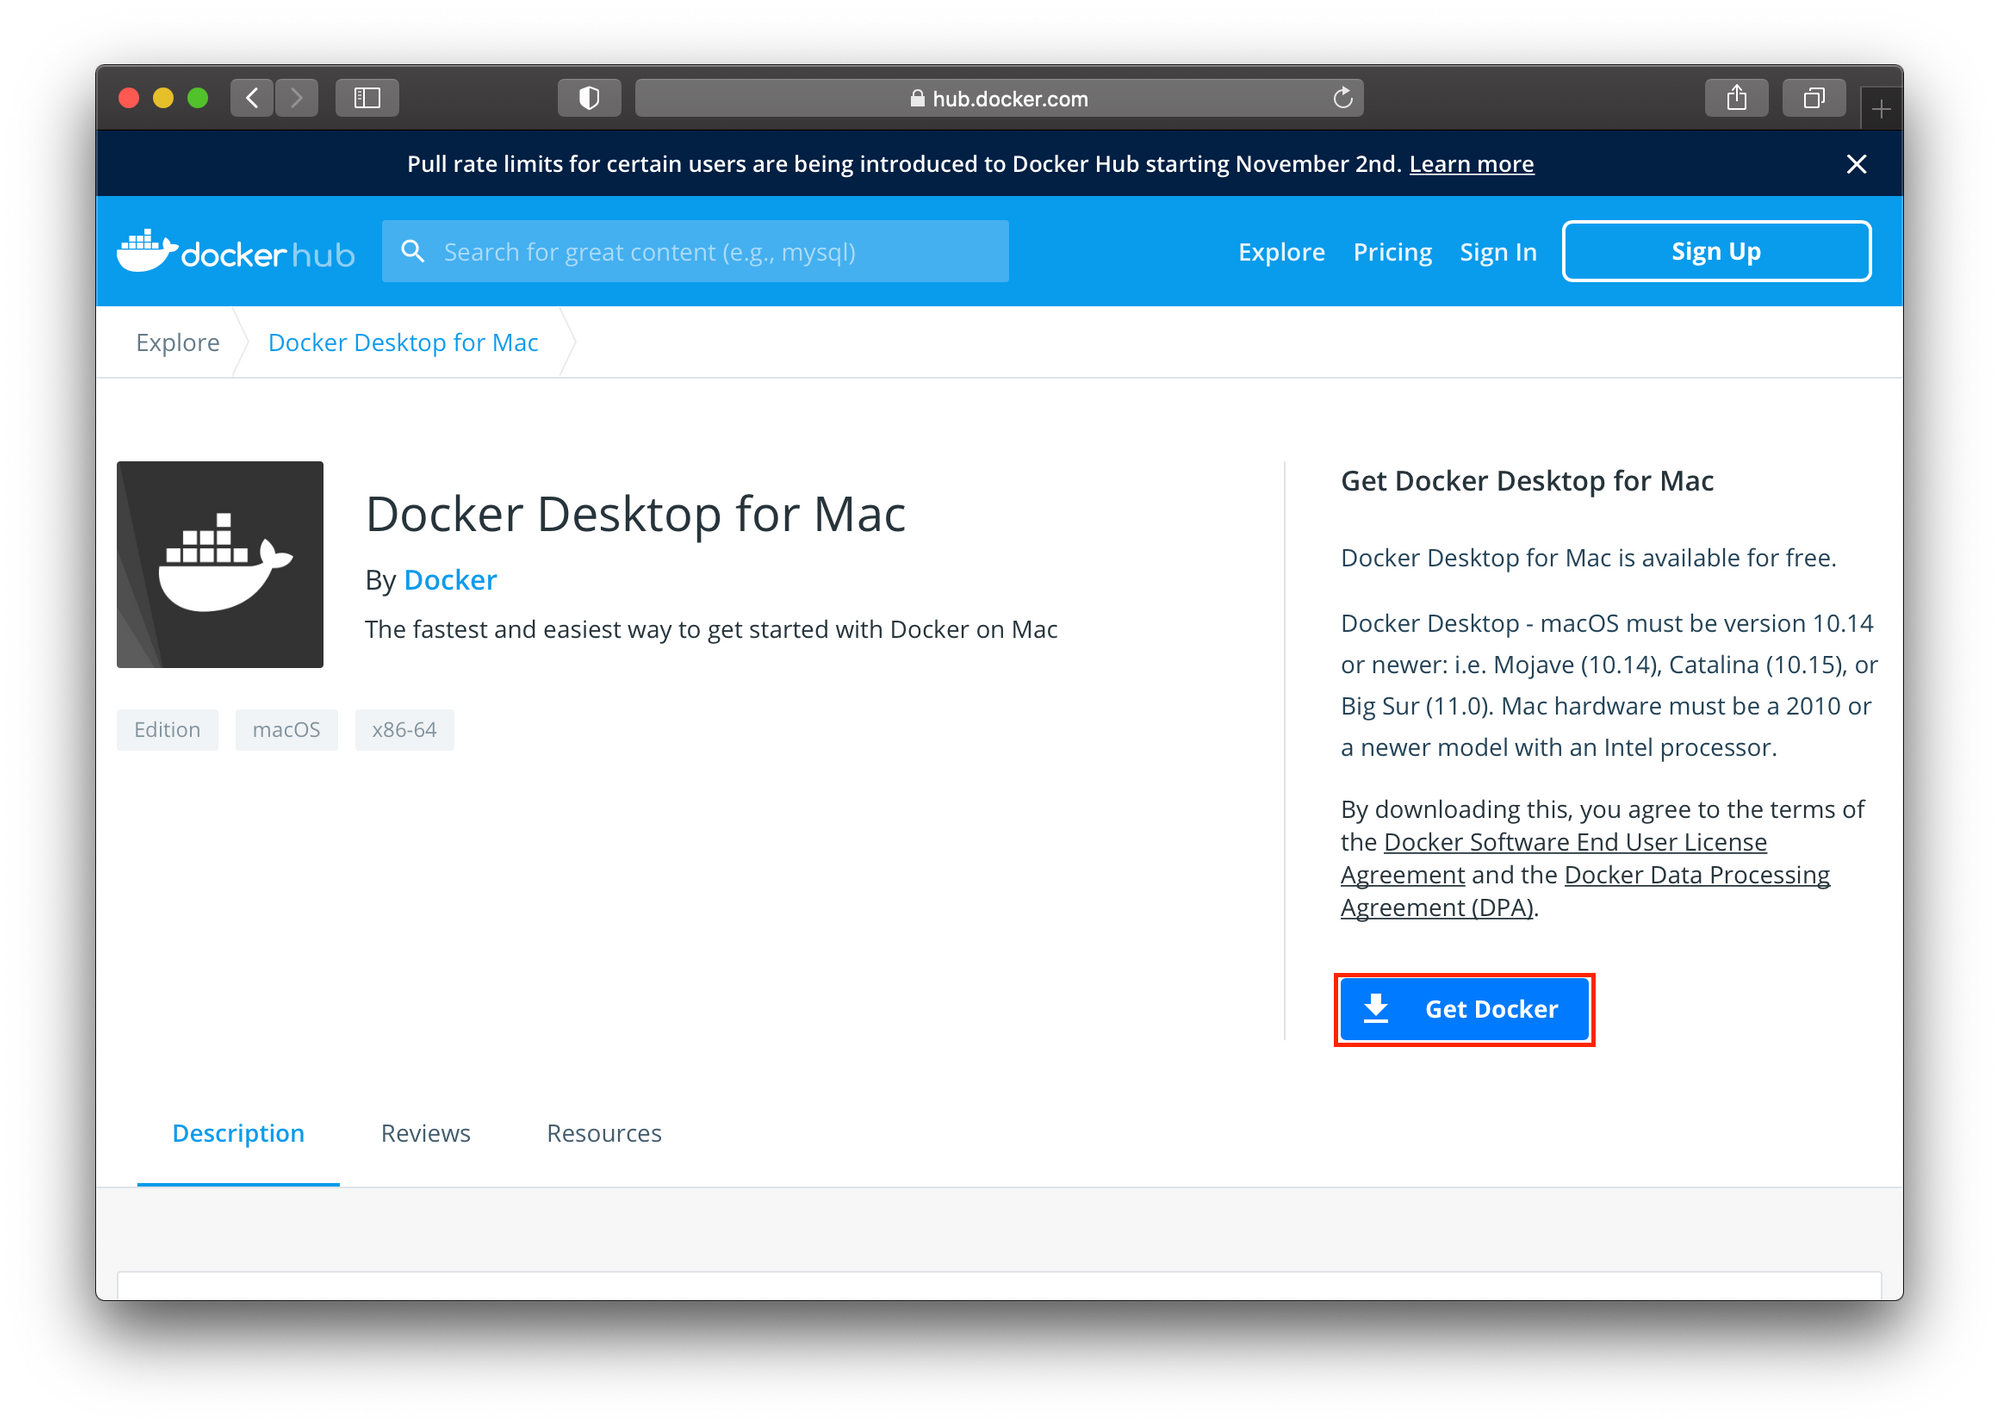Click the yellow minimize window button

click(163, 98)
